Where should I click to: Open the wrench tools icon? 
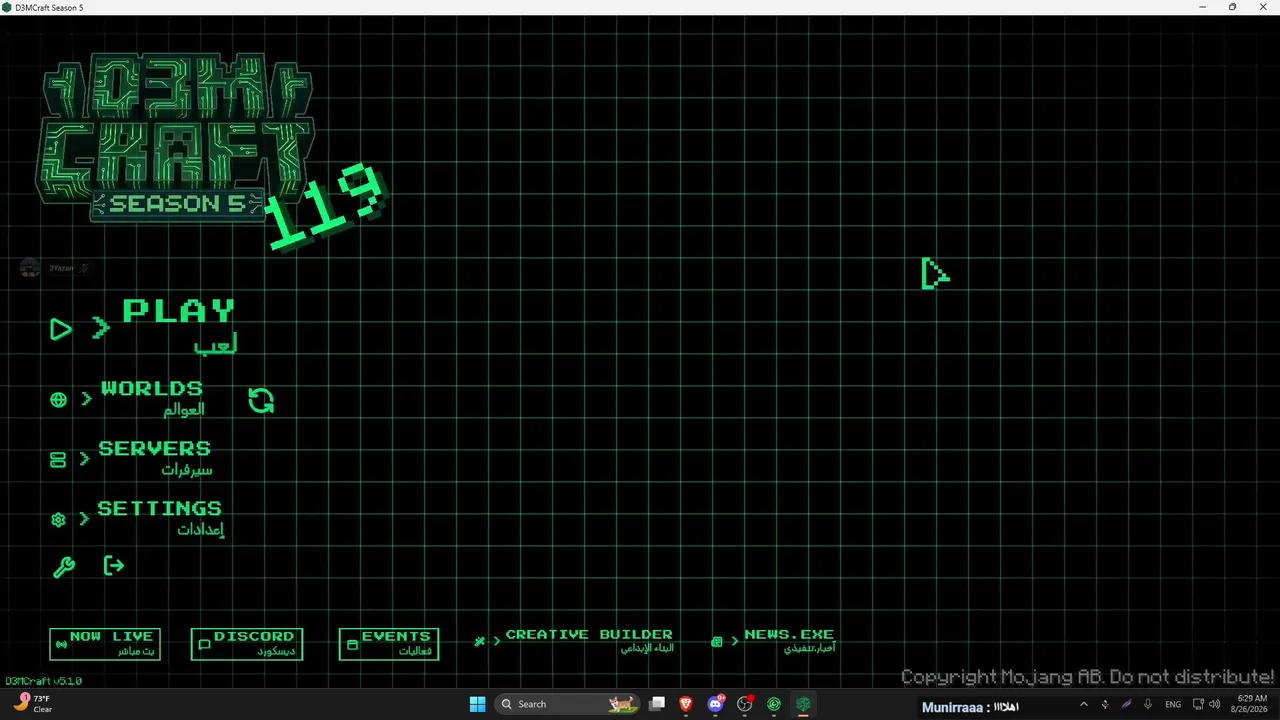tap(63, 567)
